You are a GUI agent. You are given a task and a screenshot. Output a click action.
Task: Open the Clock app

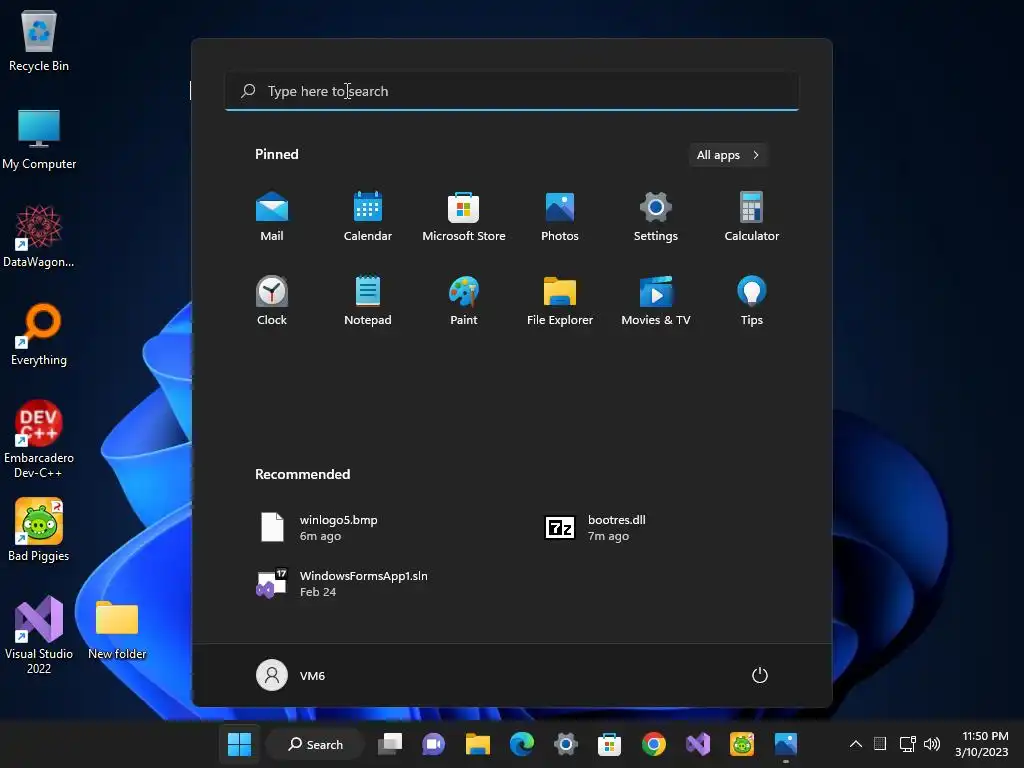click(x=272, y=300)
